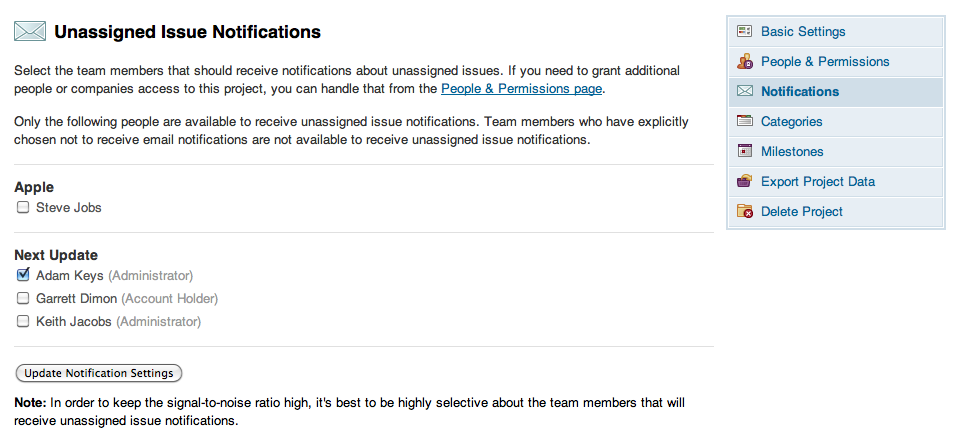Tick the Keith Jacobs checkbox
This screenshot has width=960, height=443.
pos(23,321)
